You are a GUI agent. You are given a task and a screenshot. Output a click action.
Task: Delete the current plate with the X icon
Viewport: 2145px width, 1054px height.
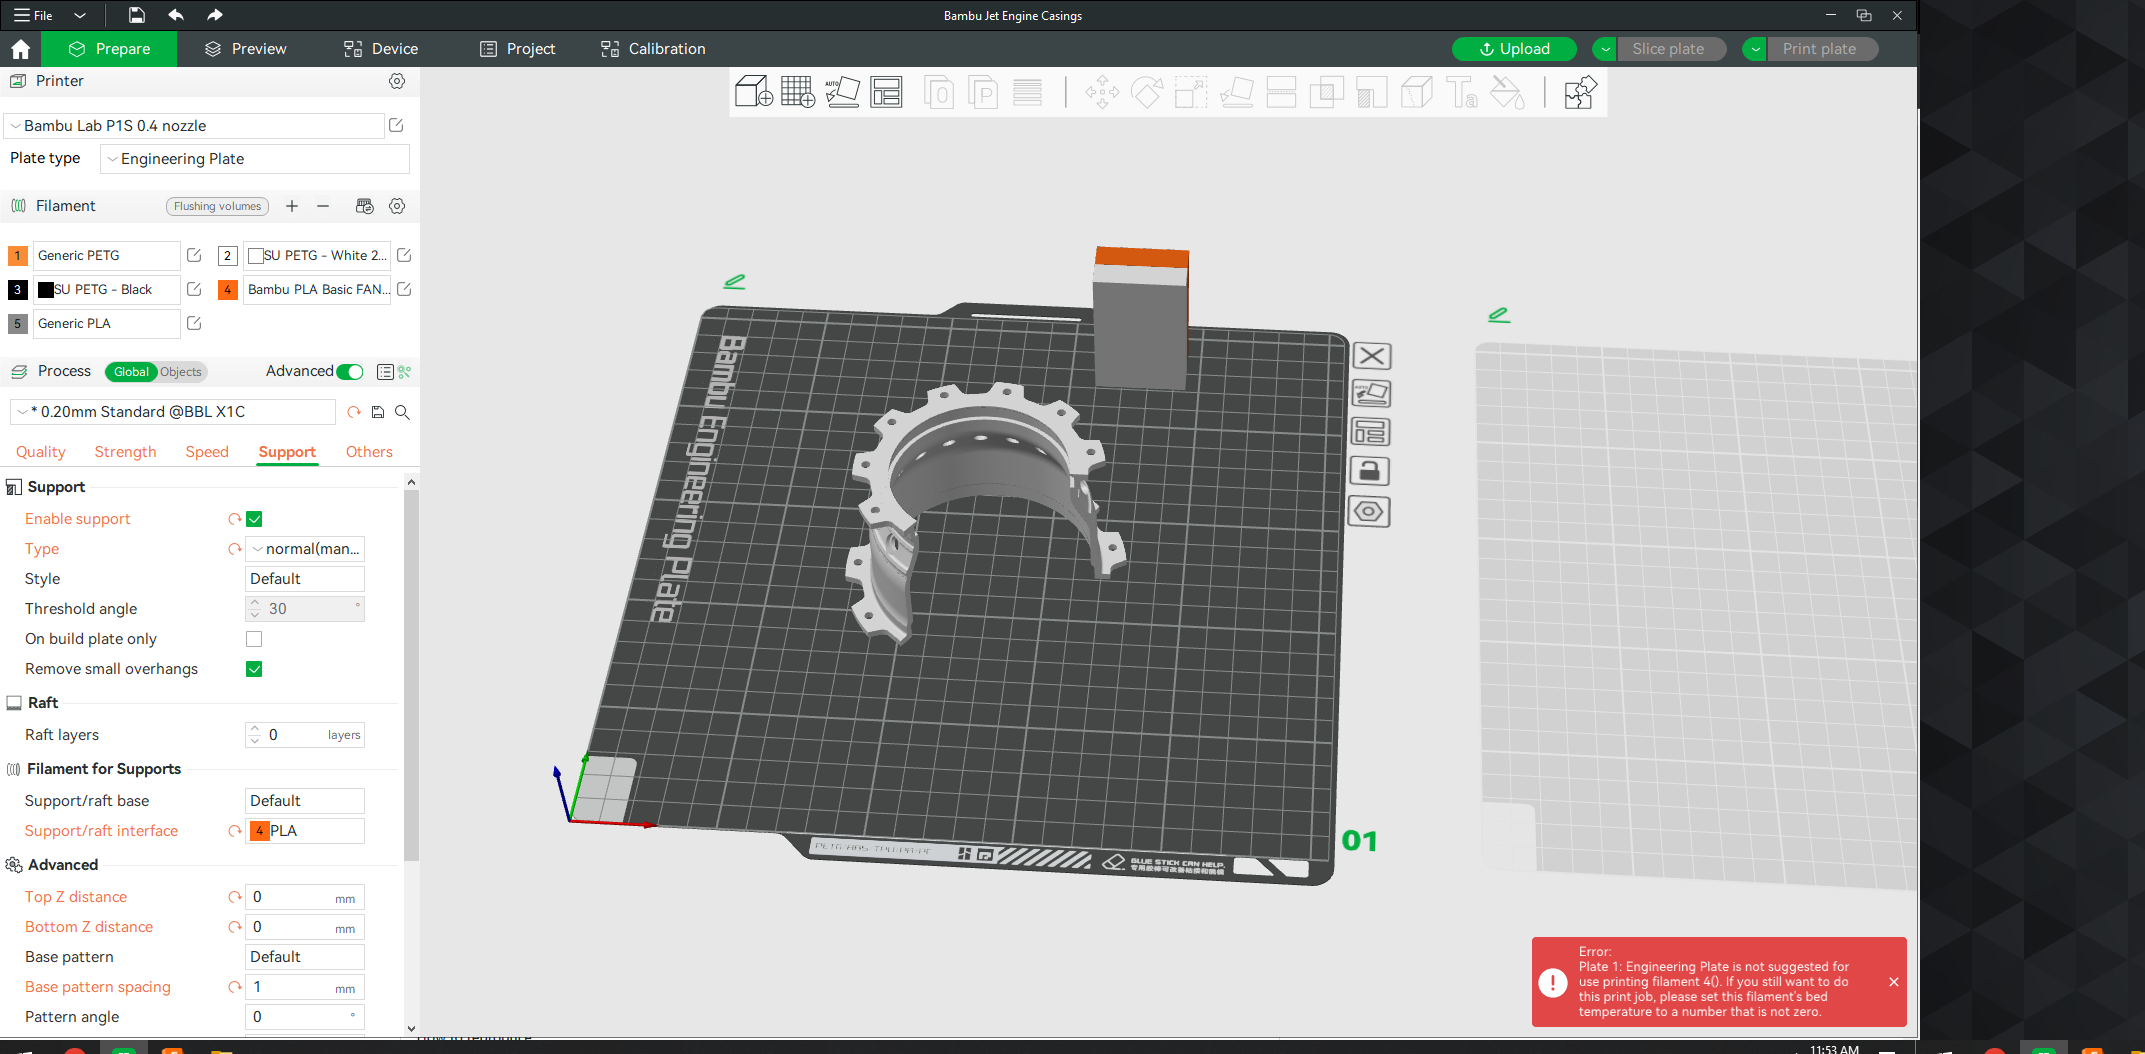1371,356
